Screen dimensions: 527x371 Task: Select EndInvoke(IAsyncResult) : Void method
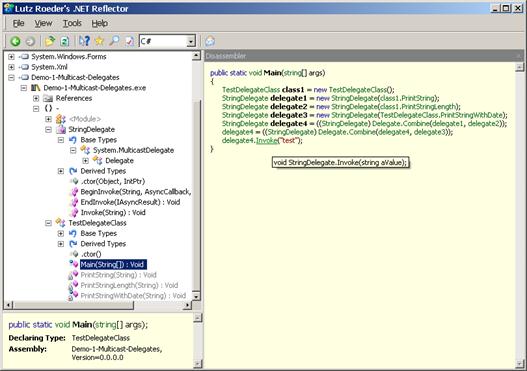pos(130,202)
